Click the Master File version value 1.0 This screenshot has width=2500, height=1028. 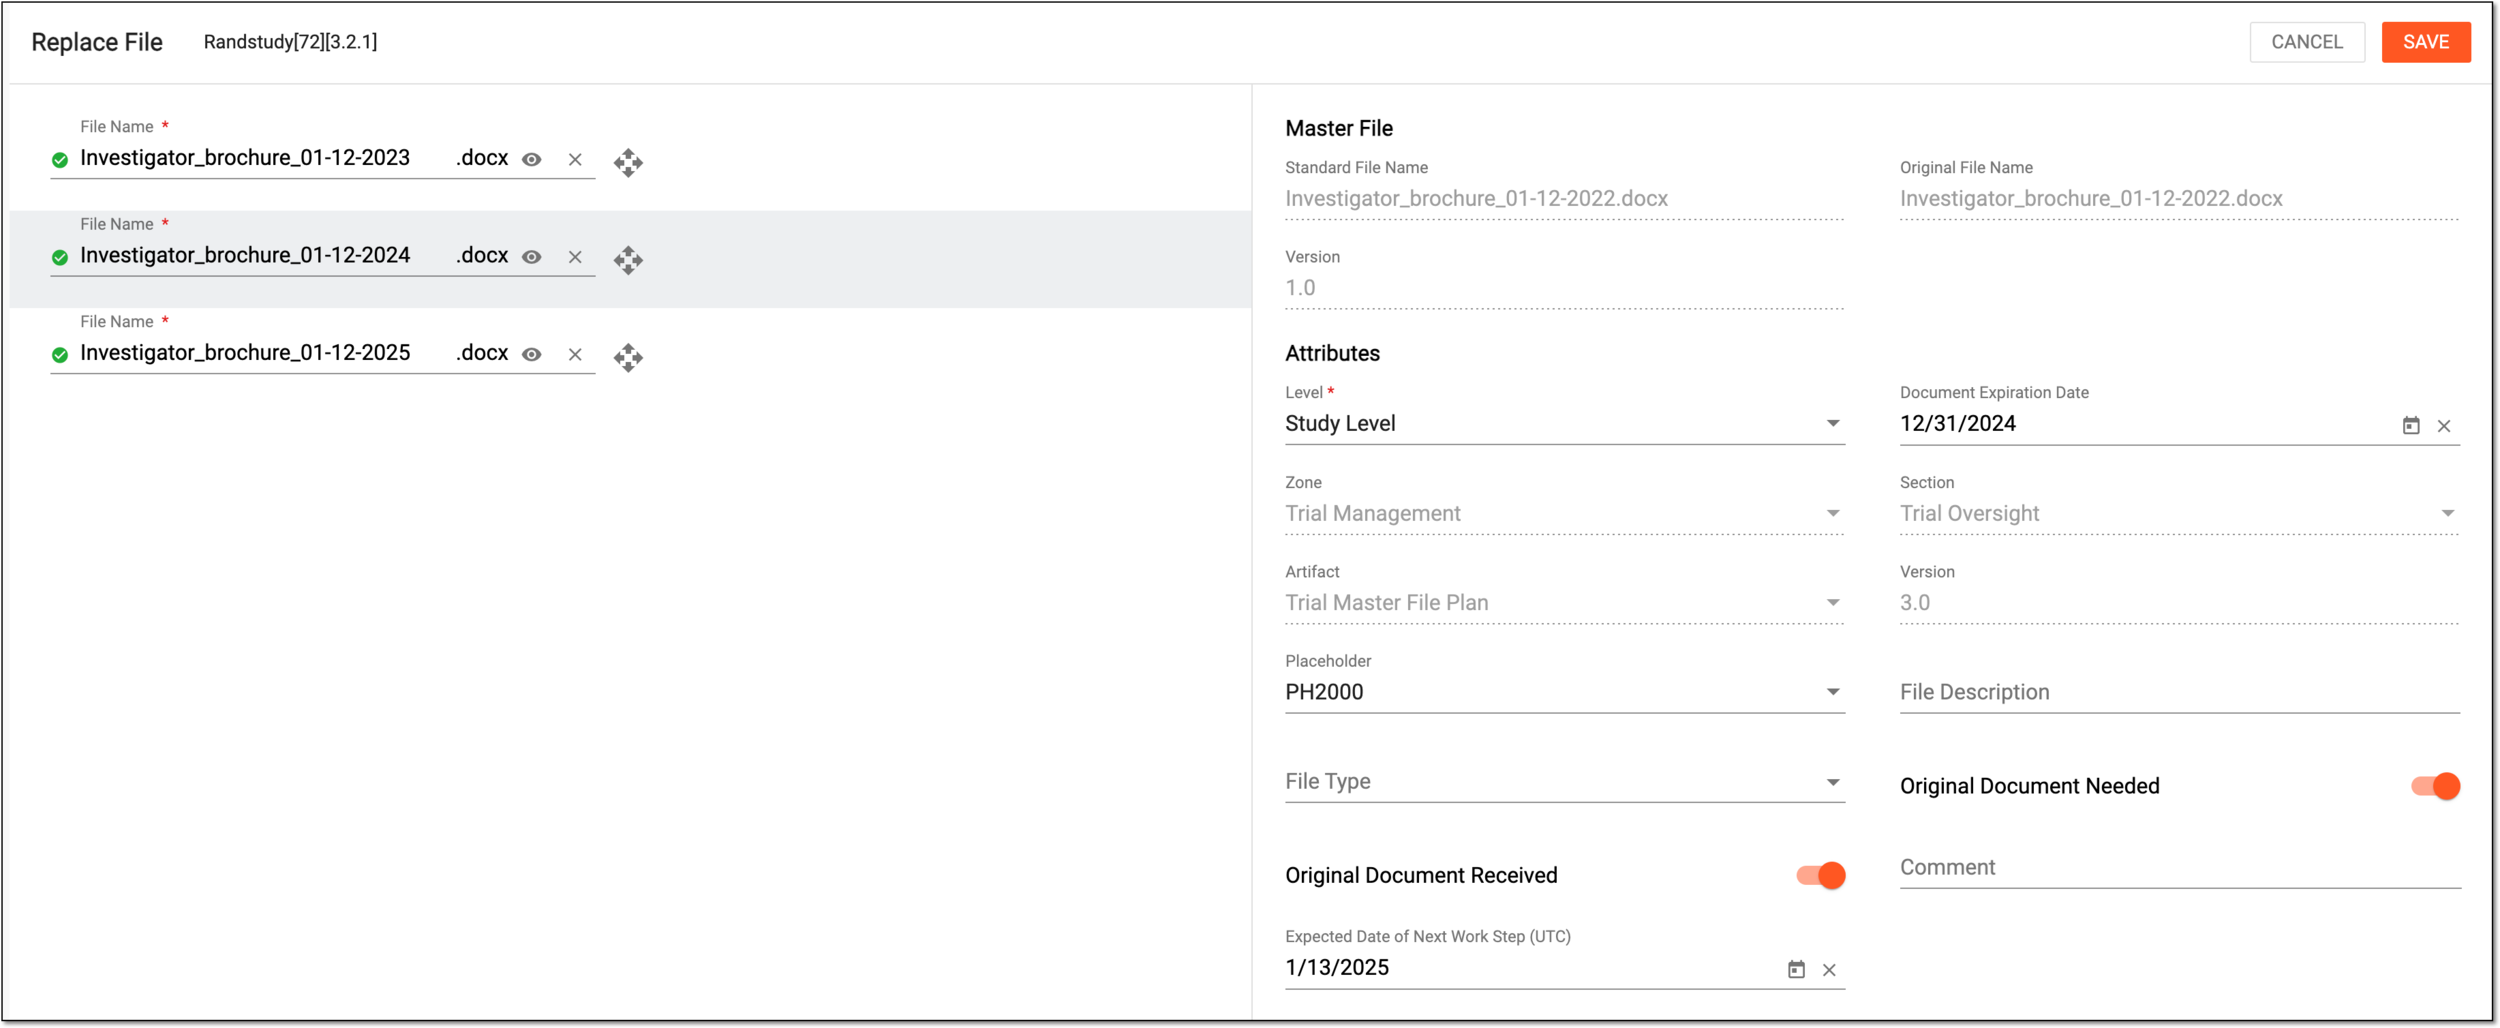coord(1300,288)
